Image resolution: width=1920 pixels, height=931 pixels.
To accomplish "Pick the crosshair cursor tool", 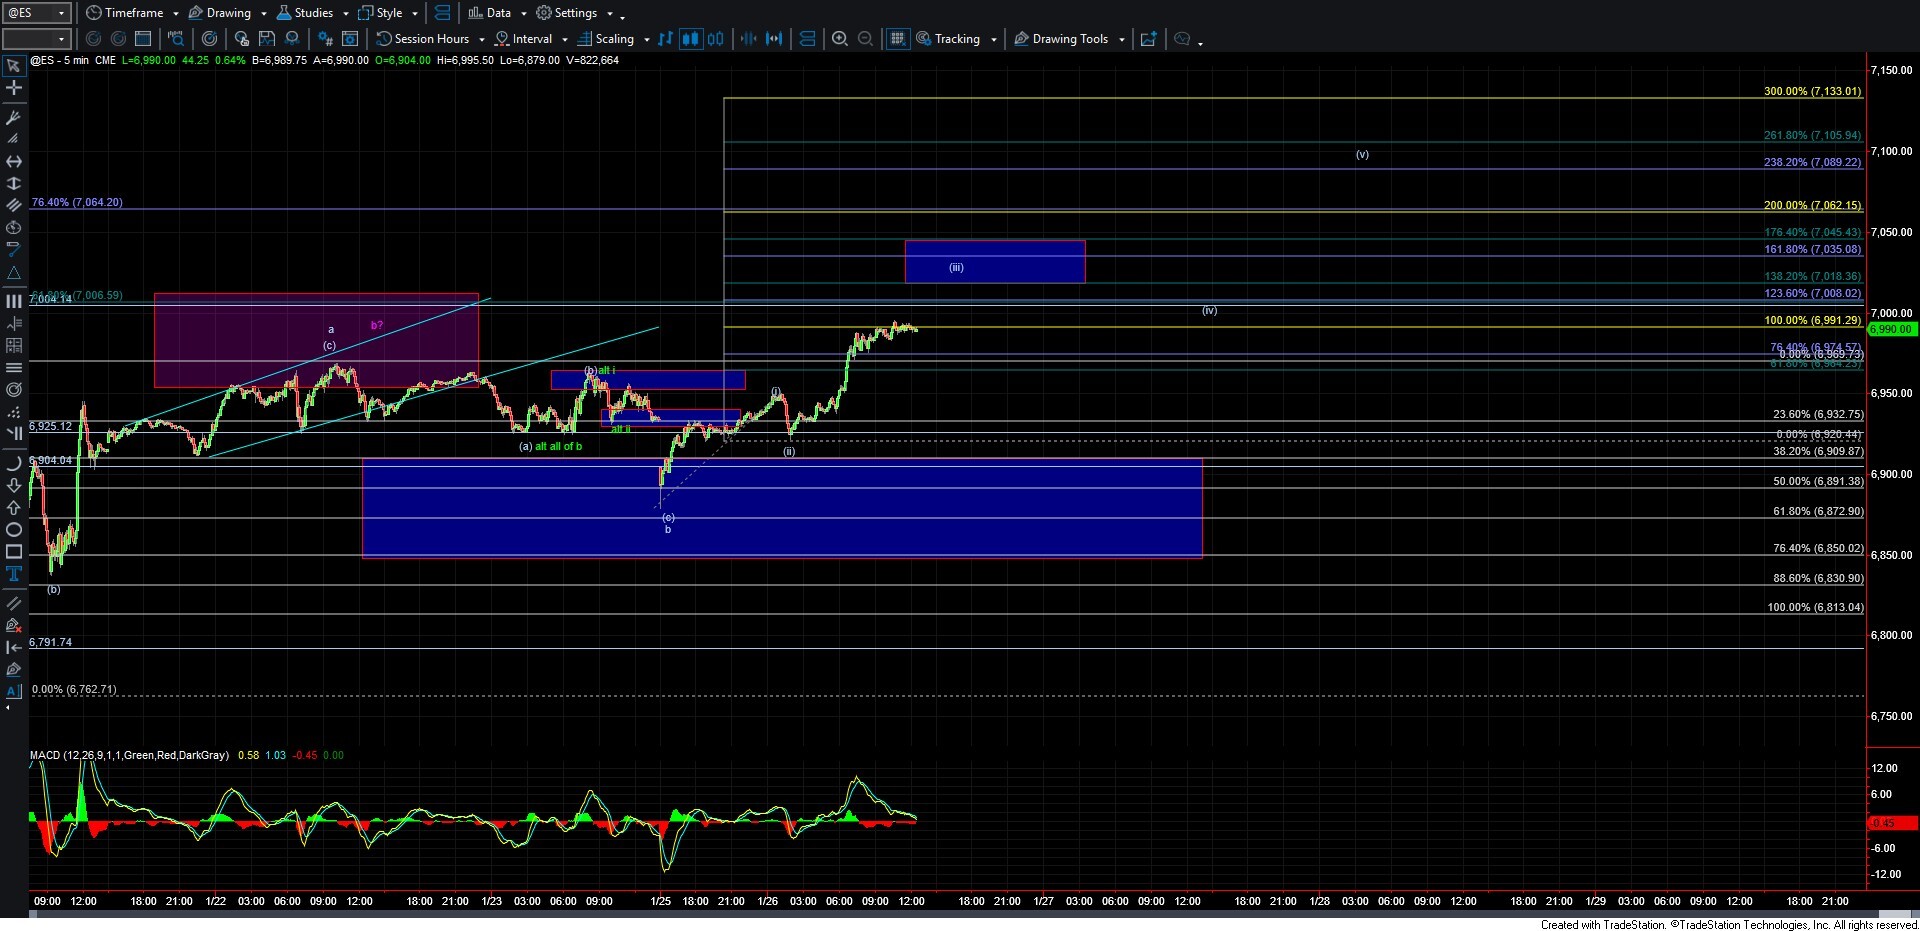I will (x=14, y=88).
